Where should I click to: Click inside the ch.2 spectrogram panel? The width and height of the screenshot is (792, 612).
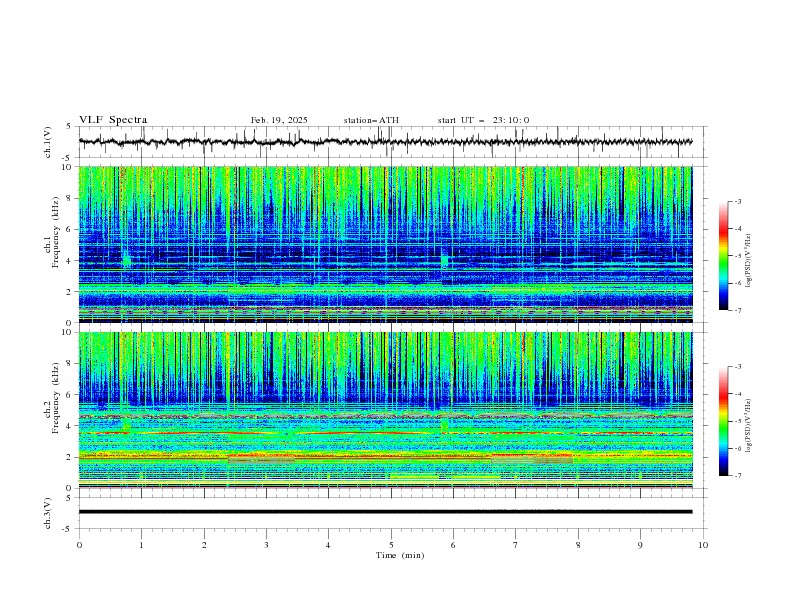click(x=385, y=410)
